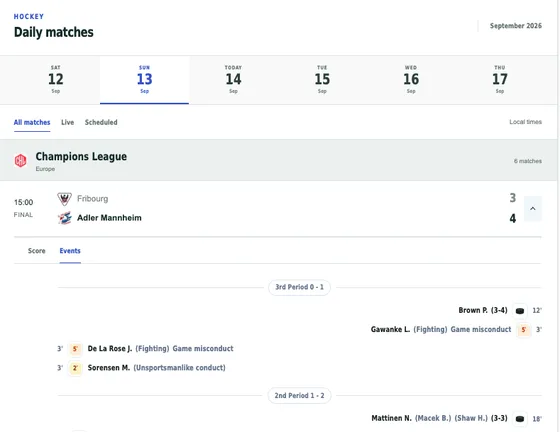The image size is (560, 432).
Task: Click the Fribourg team crest icon
Action: [64, 199]
